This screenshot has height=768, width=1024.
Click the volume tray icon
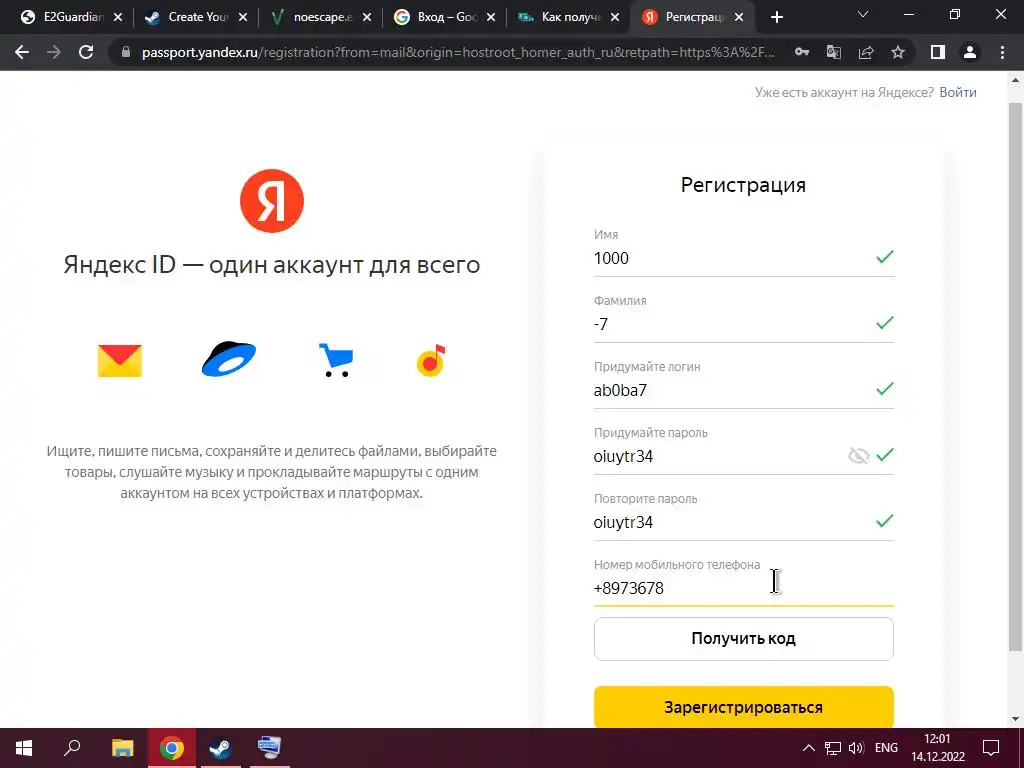(856, 748)
